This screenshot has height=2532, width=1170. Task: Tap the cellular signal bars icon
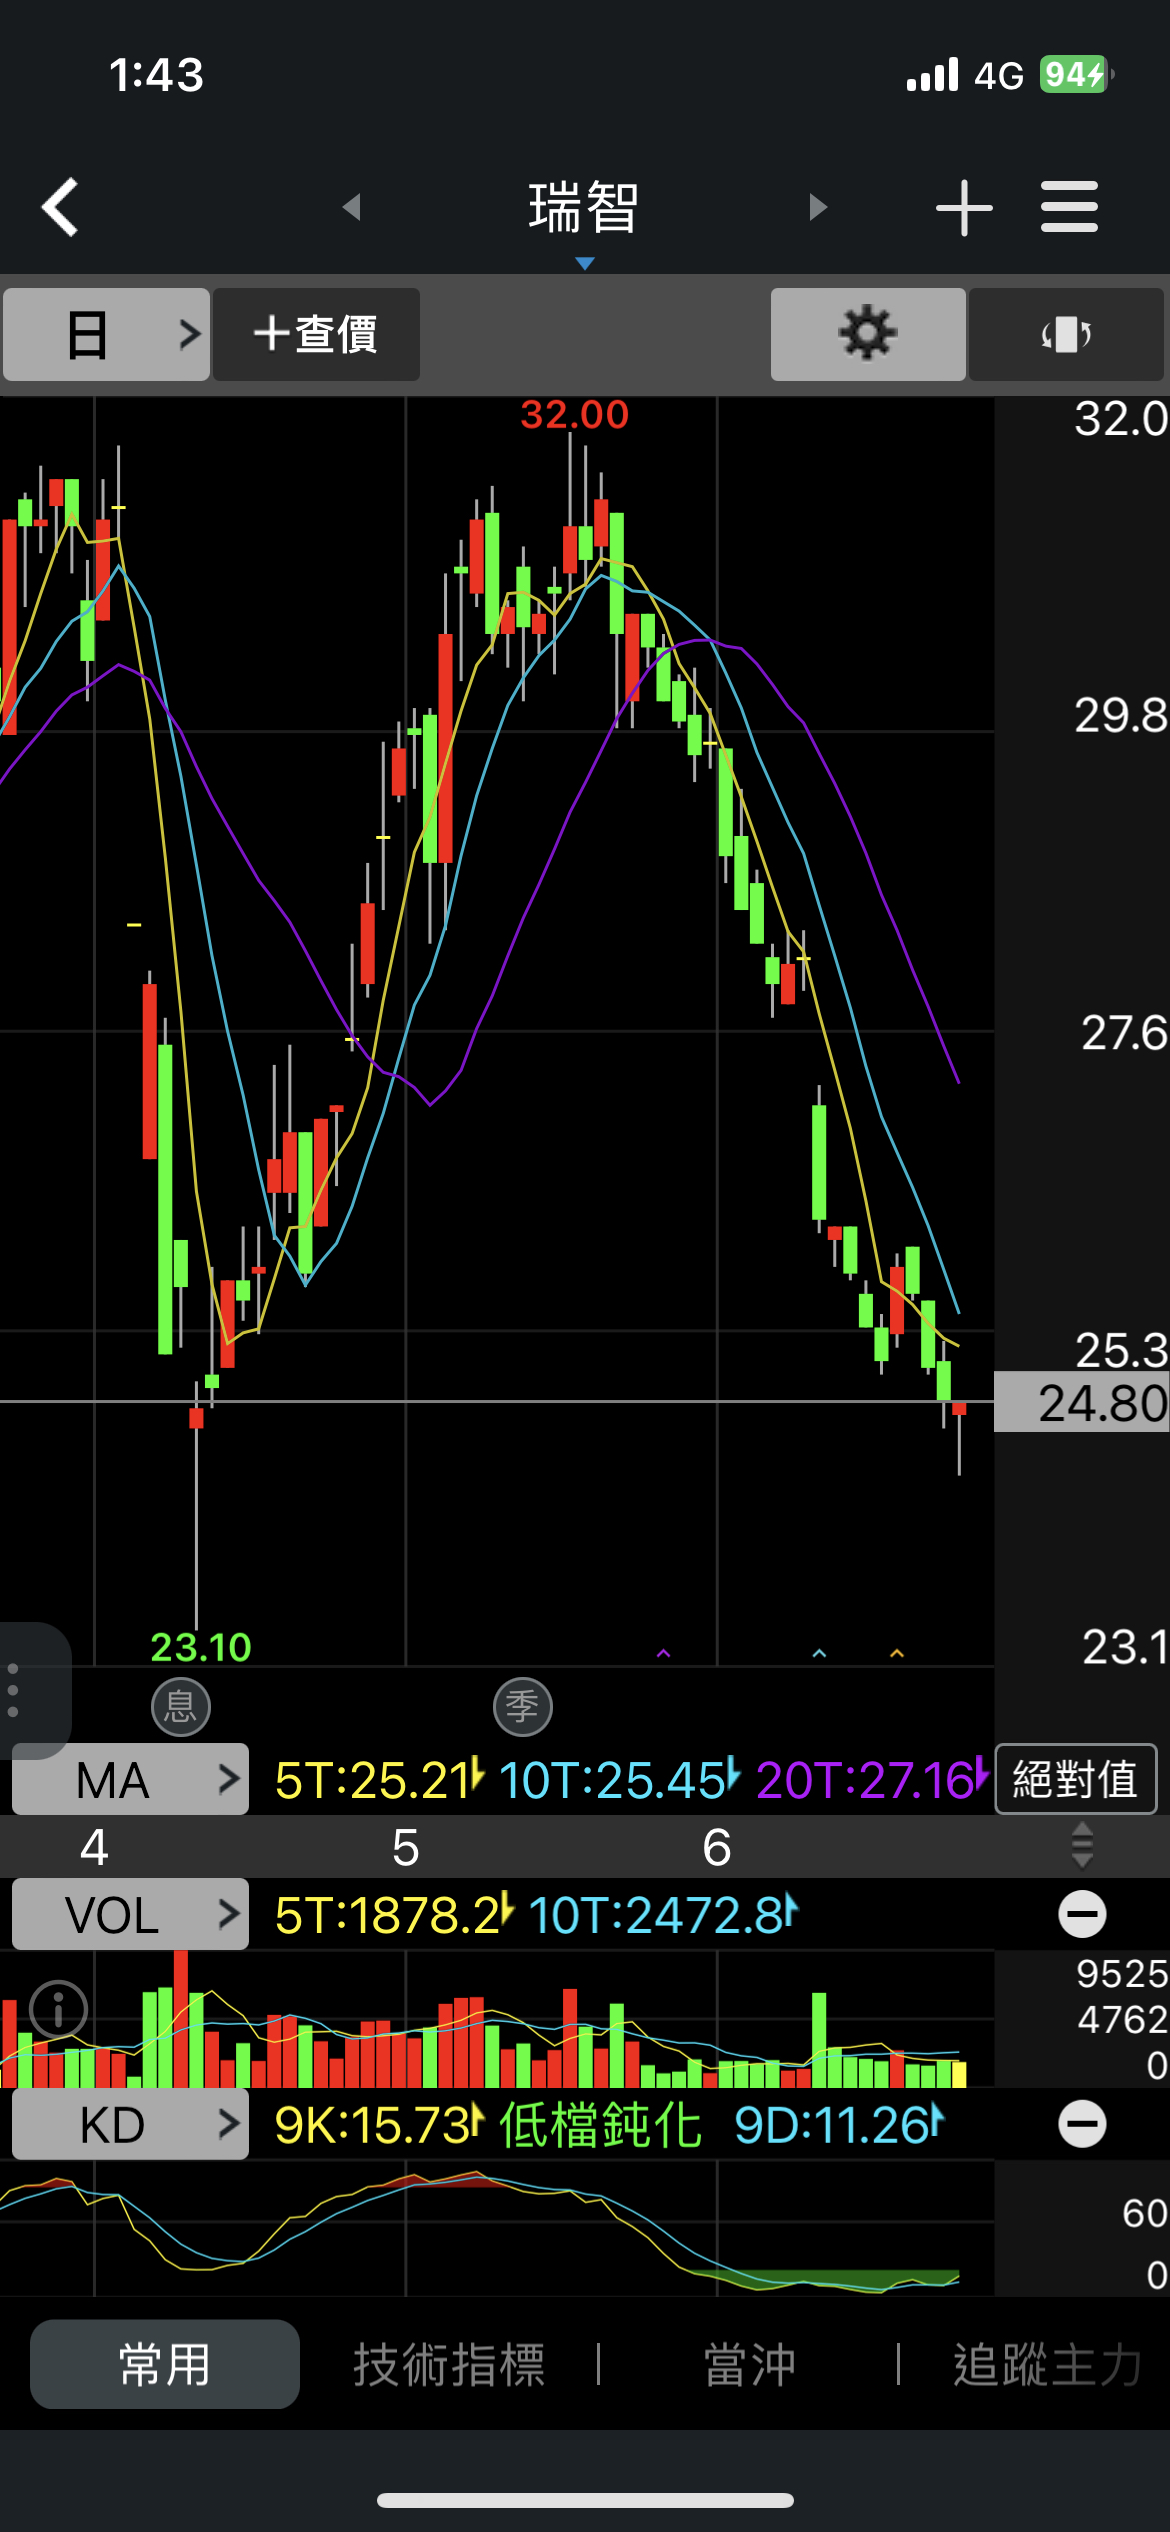932,74
